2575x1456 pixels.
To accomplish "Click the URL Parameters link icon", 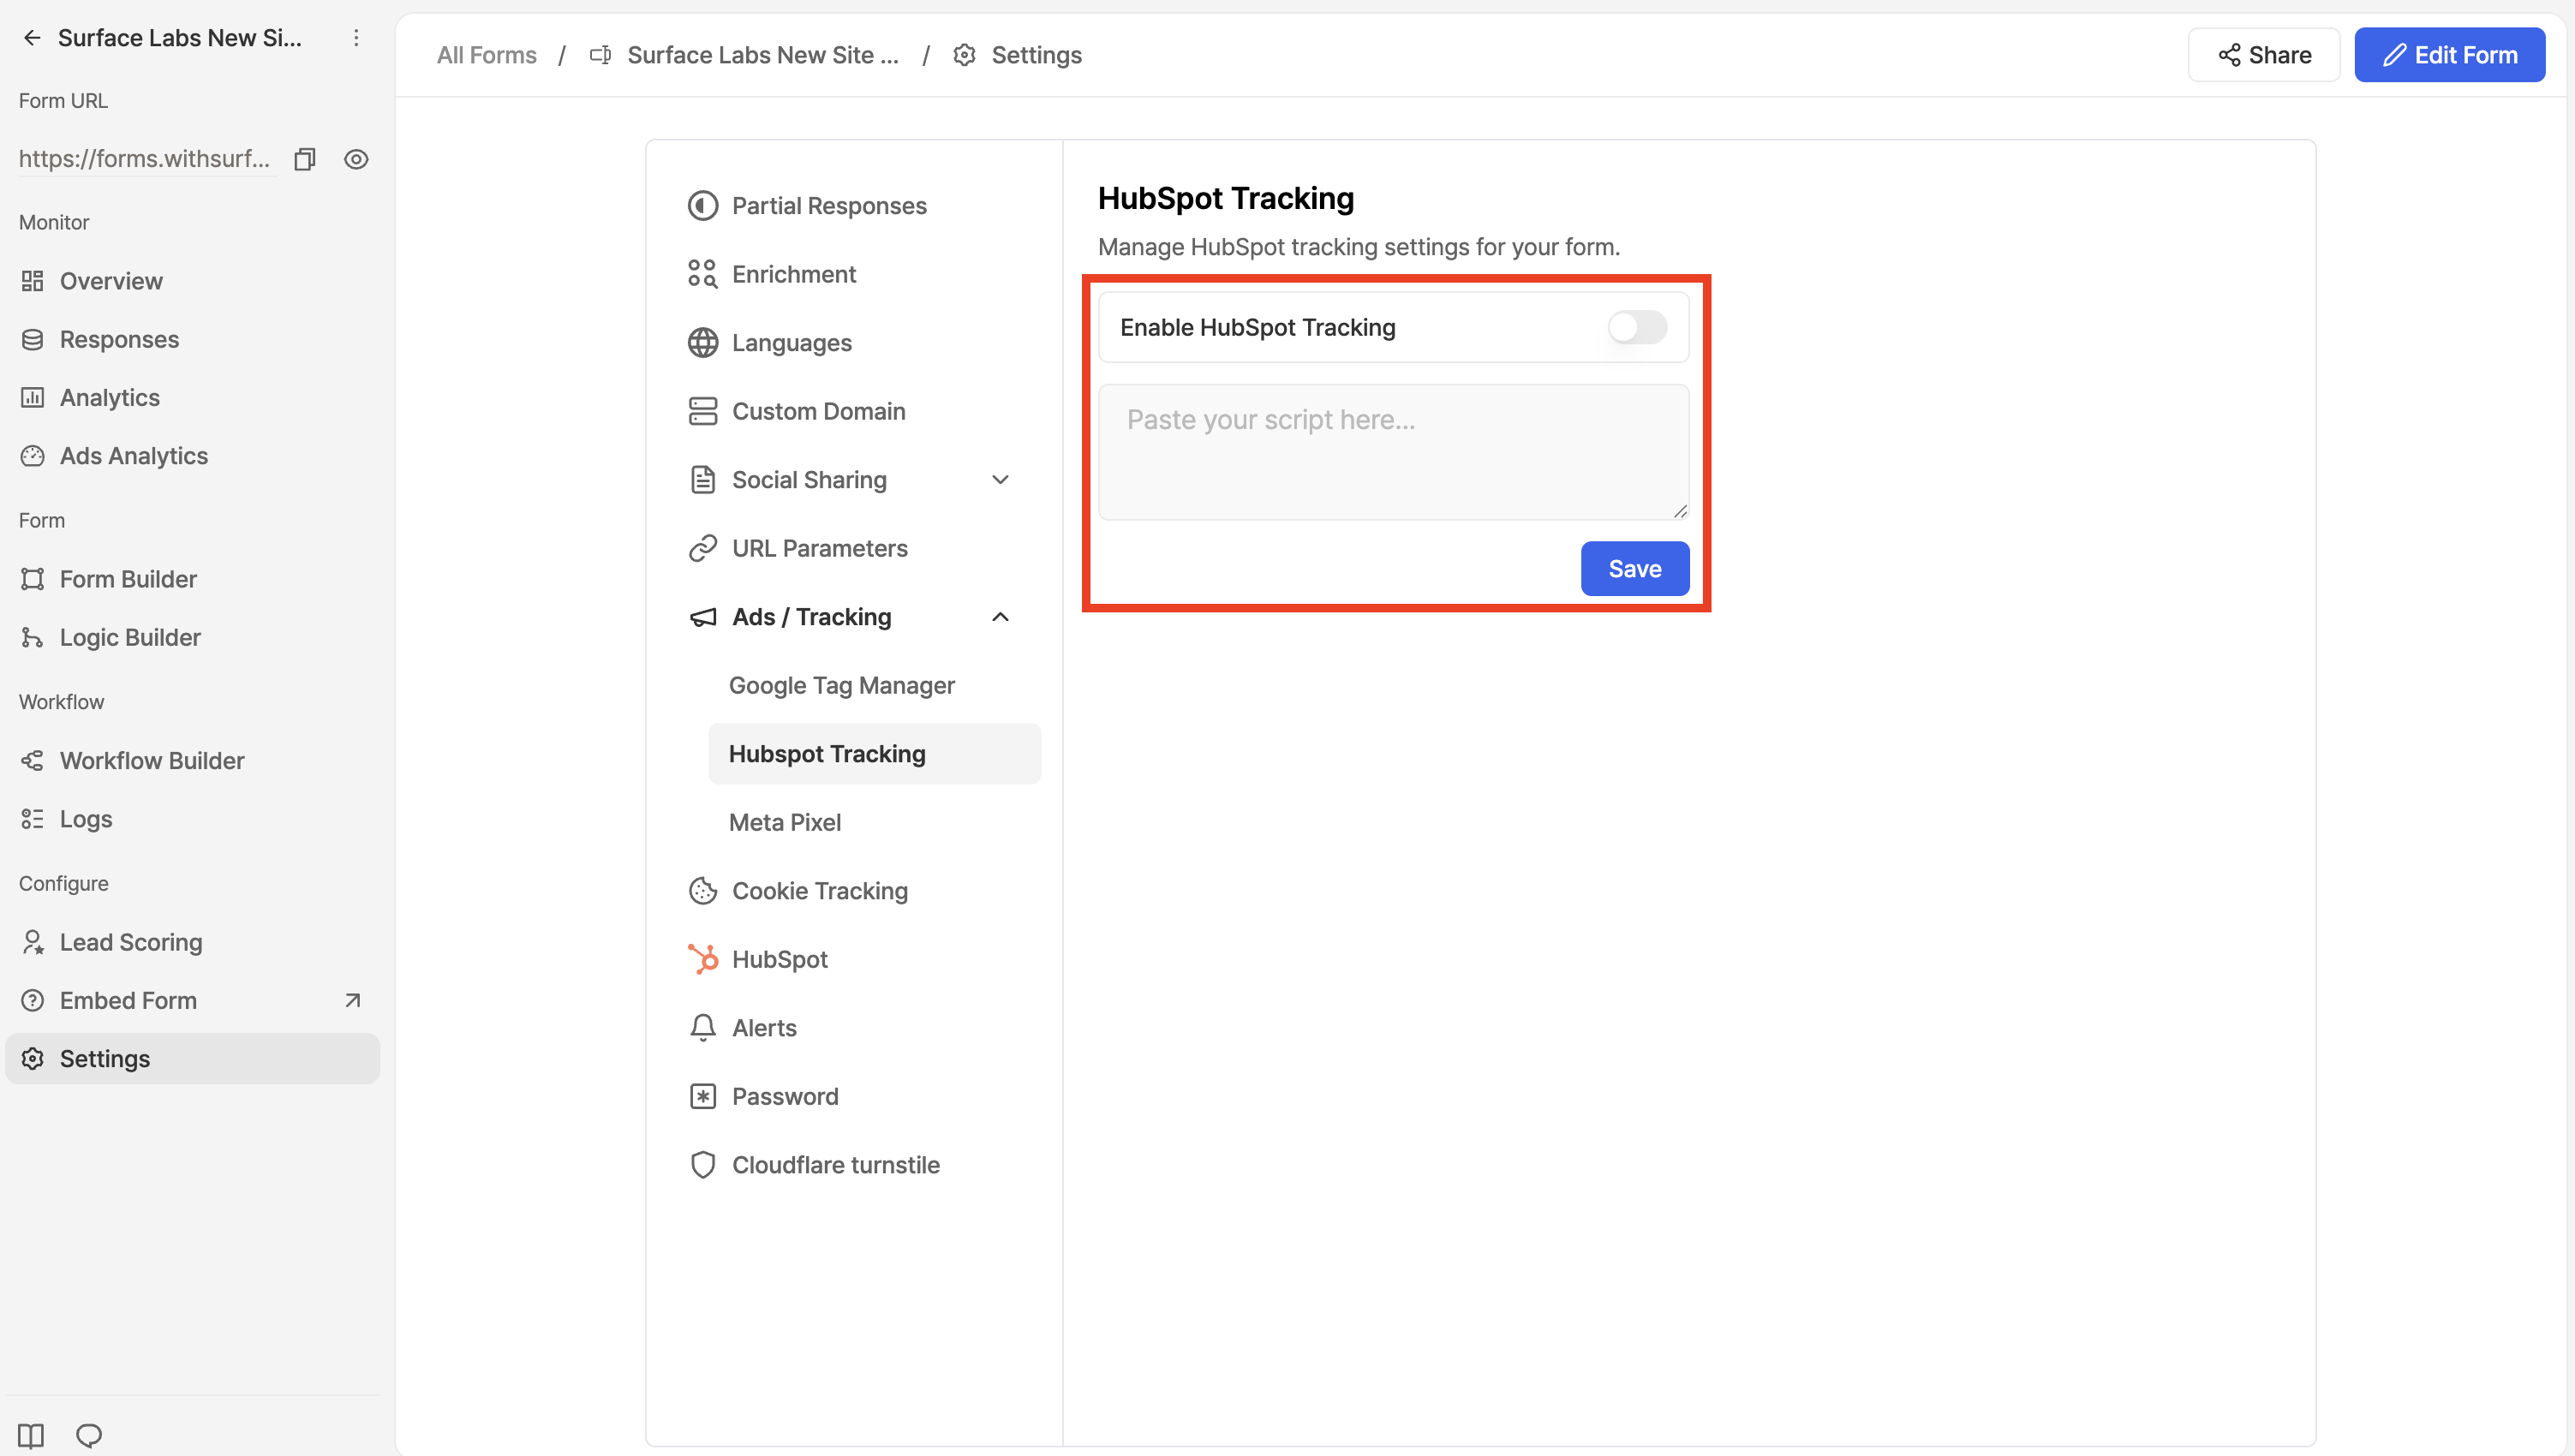I will [x=703, y=548].
